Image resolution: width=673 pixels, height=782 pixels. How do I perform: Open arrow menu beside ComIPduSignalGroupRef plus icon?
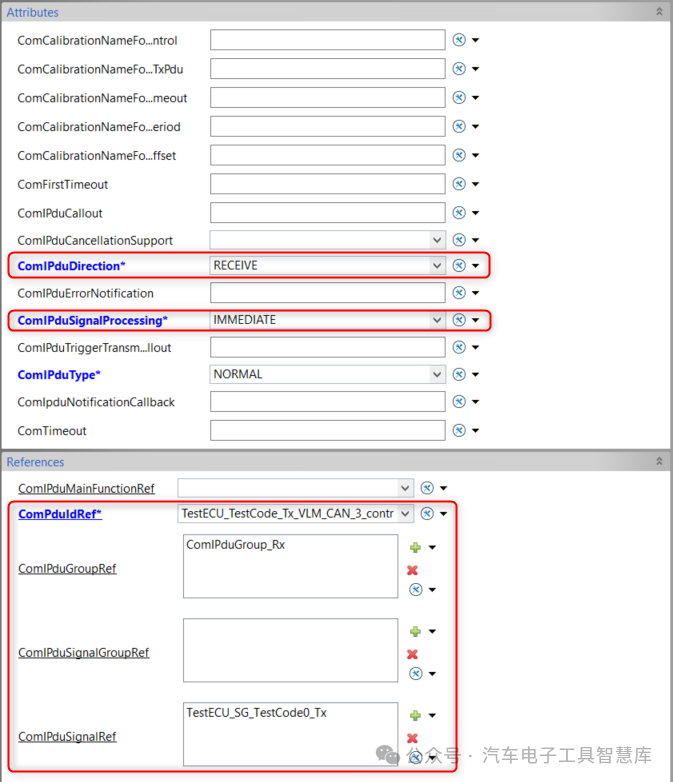[x=433, y=631]
